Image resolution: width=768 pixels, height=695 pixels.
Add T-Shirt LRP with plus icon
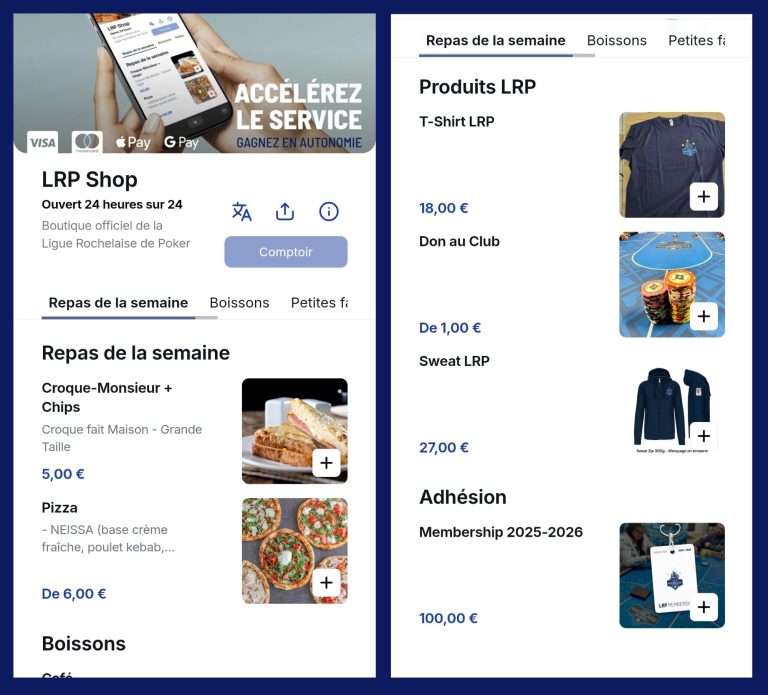click(x=704, y=196)
